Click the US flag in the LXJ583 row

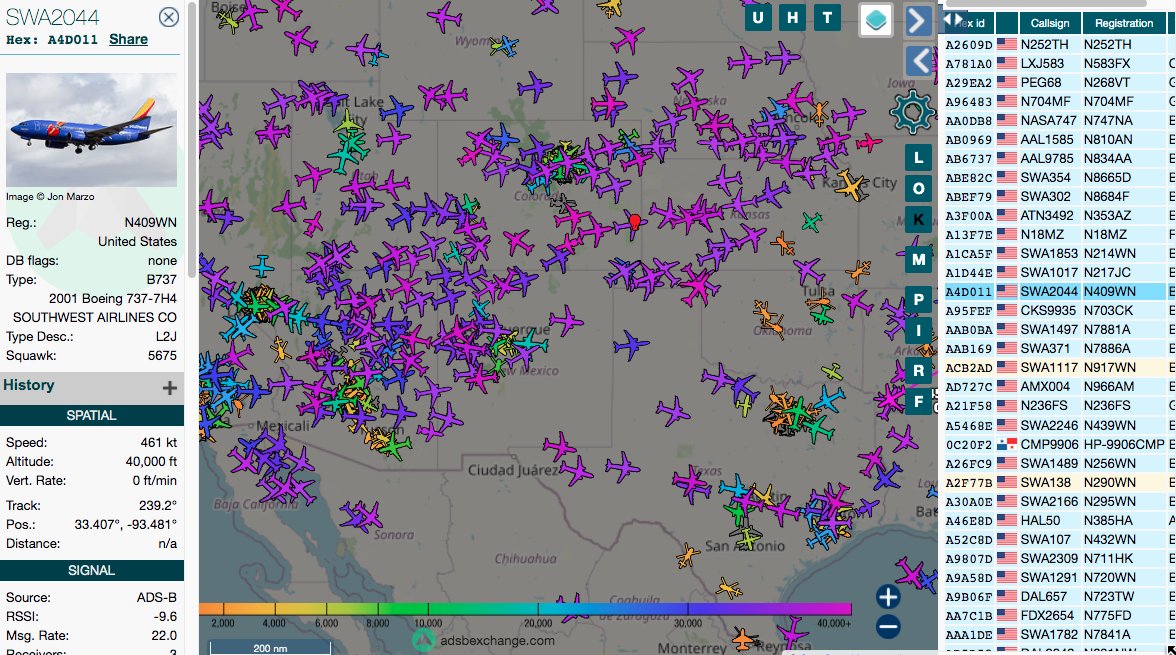click(x=1006, y=64)
